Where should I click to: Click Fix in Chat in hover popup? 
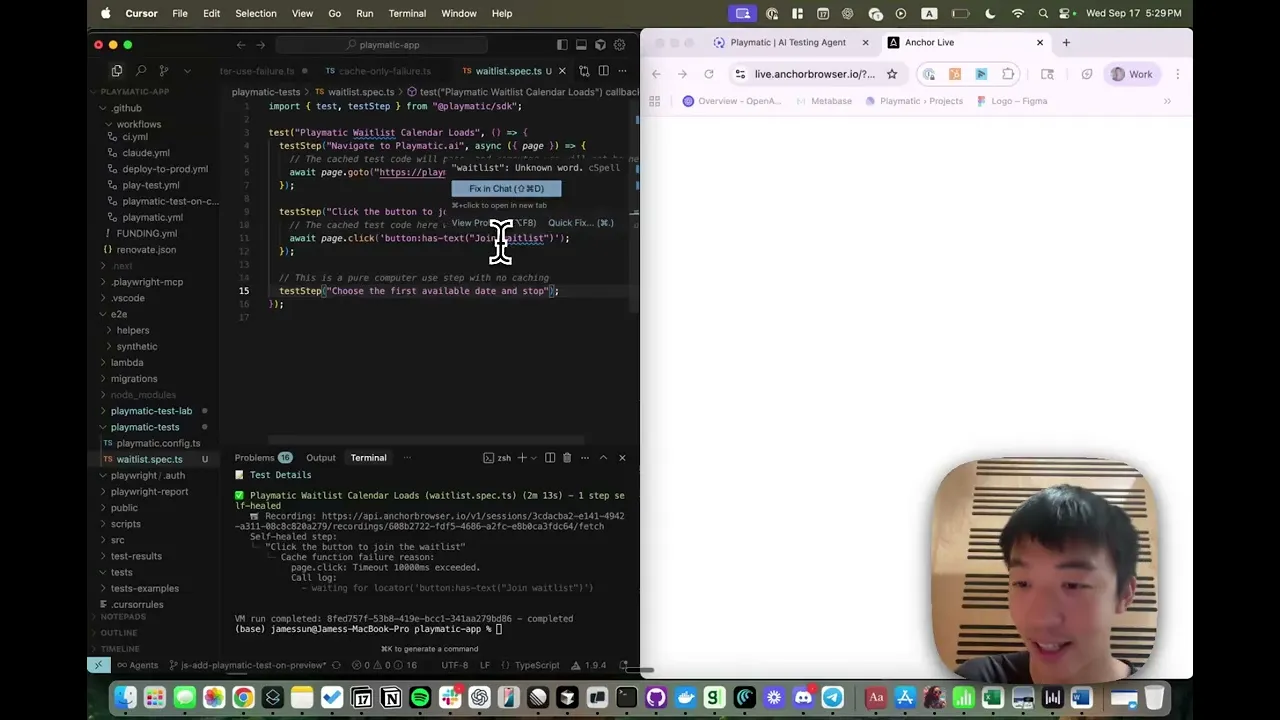pos(506,188)
